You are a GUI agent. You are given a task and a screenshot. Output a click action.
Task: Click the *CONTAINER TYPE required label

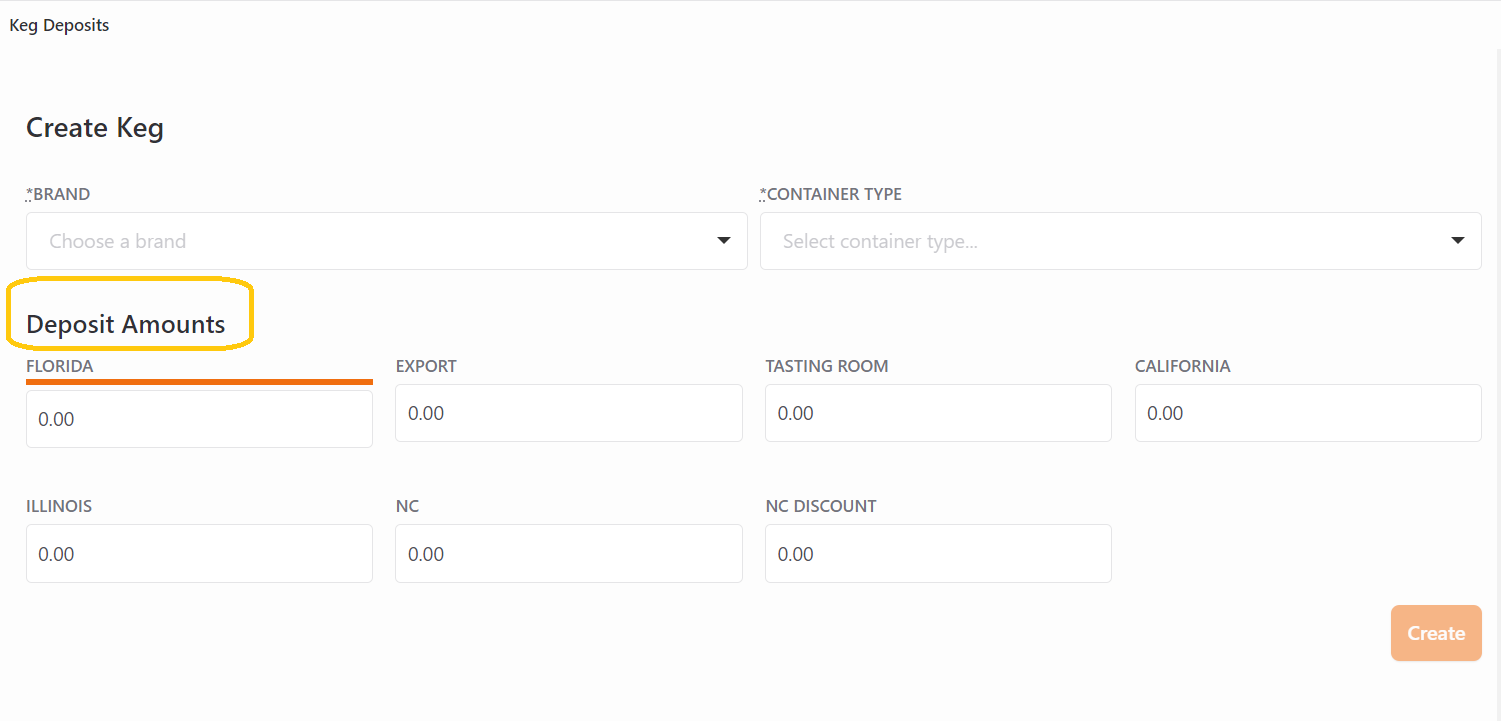[831, 194]
